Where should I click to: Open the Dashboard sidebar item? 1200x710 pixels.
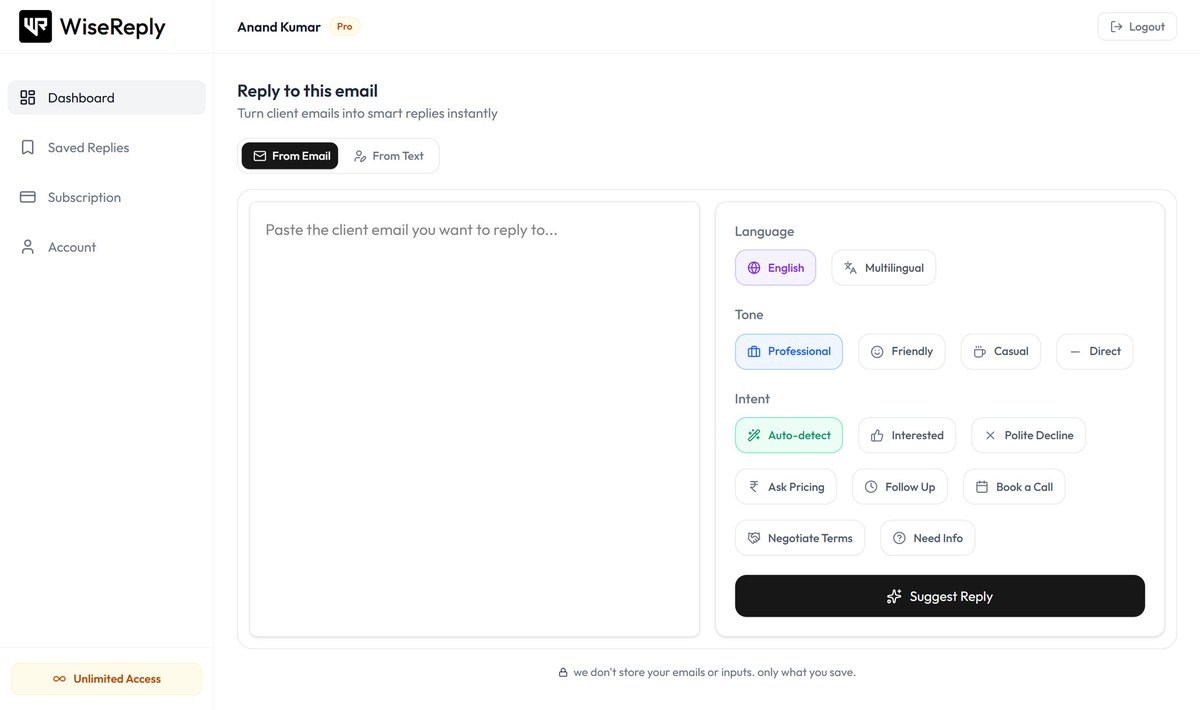pyautogui.click(x=107, y=98)
